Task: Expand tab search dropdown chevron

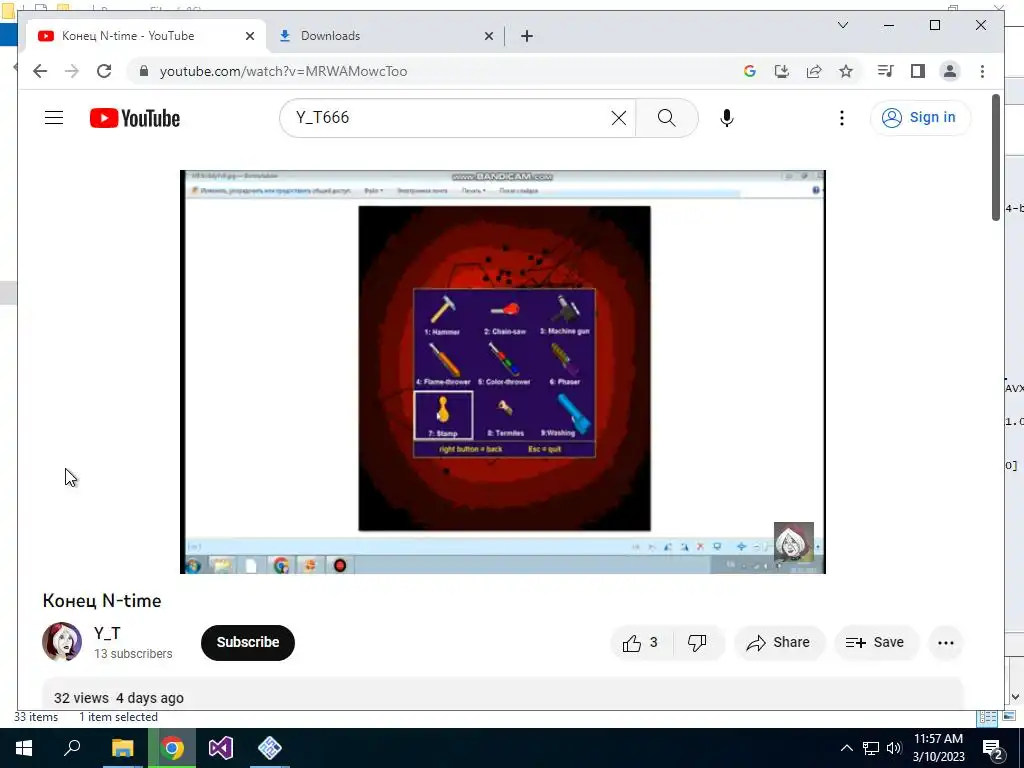Action: click(x=843, y=25)
